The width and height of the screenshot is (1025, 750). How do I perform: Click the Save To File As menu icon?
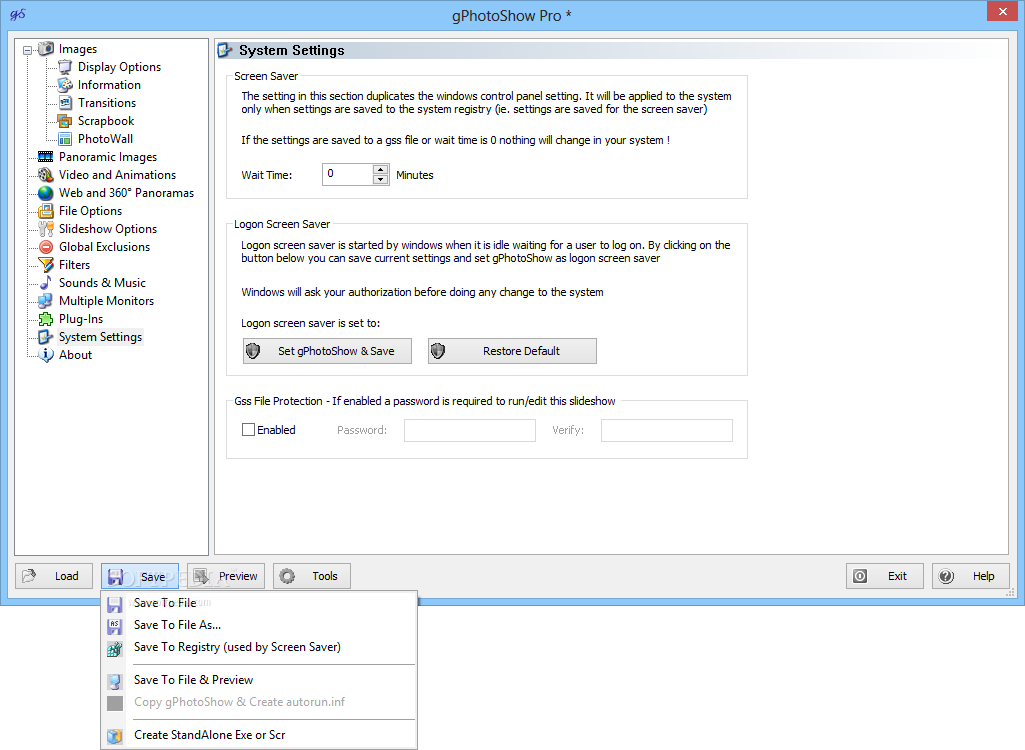click(115, 626)
